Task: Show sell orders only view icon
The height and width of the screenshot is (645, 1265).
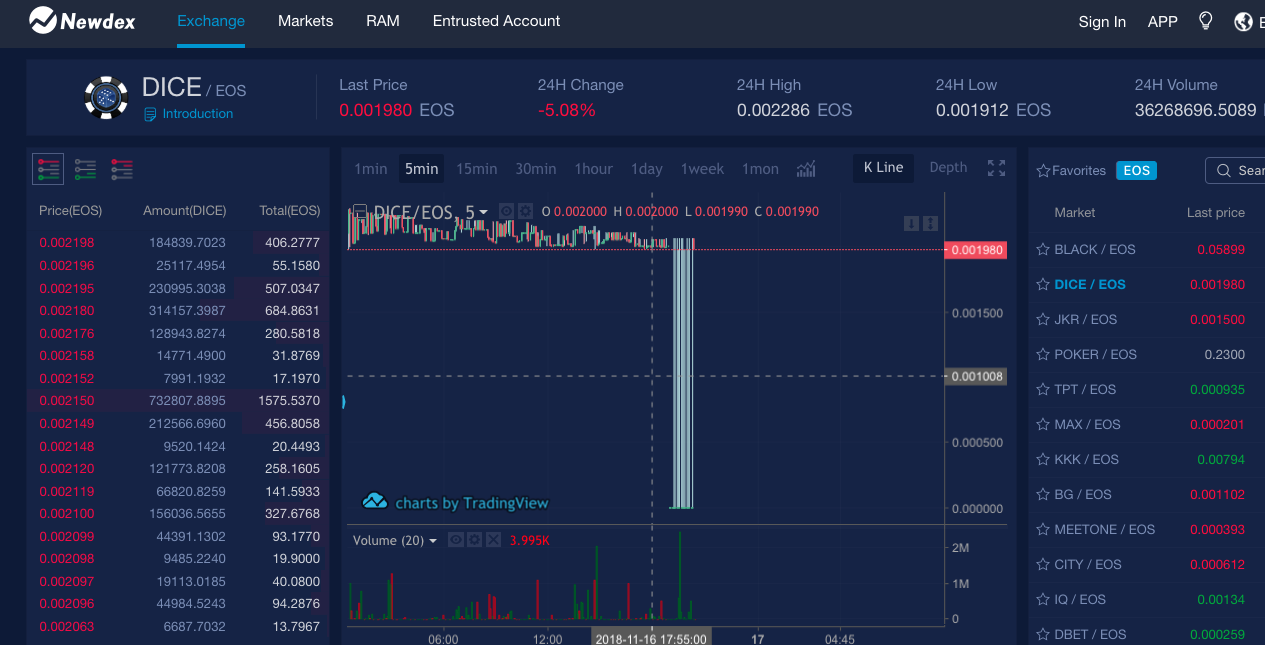Action: click(x=122, y=169)
